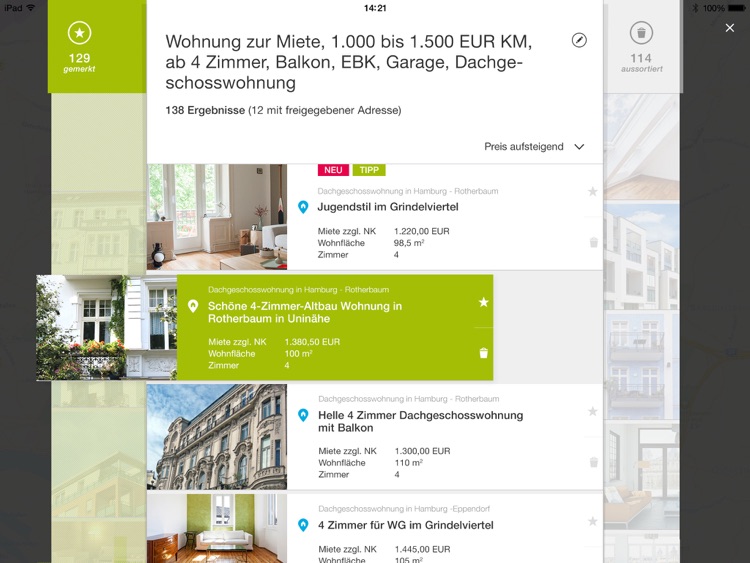The width and height of the screenshot is (750, 563).
Task: Star the Helle 4 Zimmer Dachgeschosswohnung listing
Action: pyautogui.click(x=593, y=411)
